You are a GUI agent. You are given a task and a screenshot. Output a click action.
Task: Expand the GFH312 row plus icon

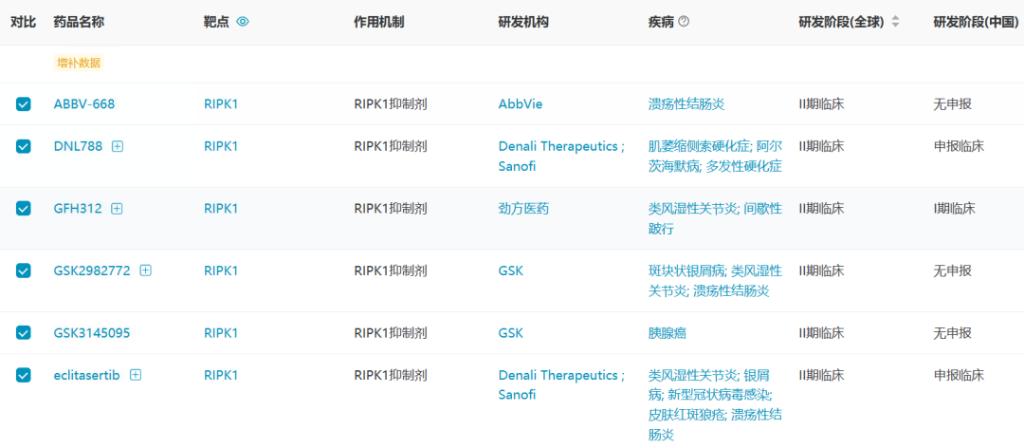tap(117, 208)
